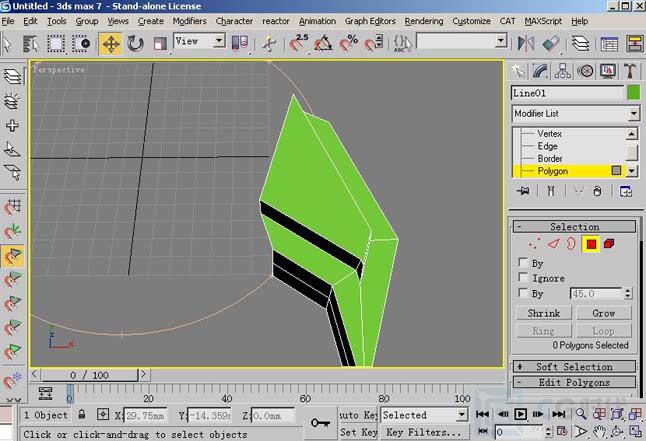Click the Shrink button
Screen dimensions: 646x441
pos(544,313)
